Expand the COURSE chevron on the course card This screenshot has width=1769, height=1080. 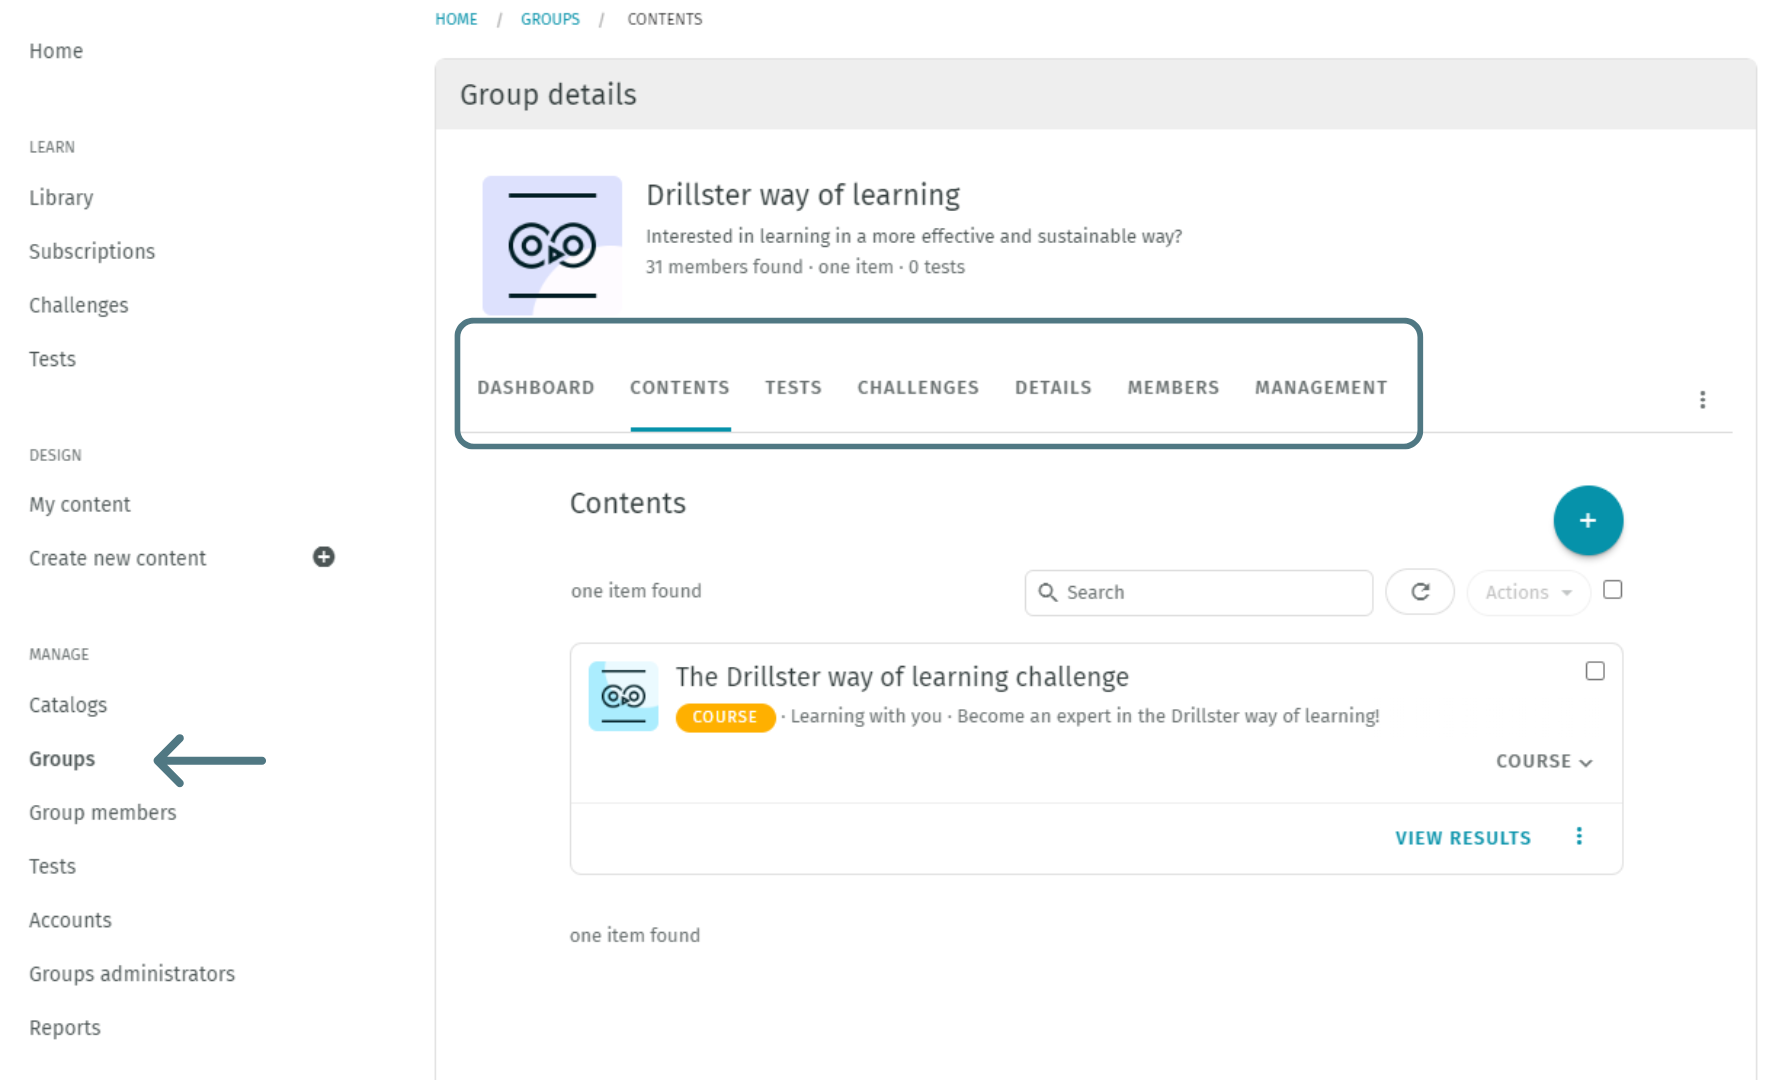(x=1586, y=761)
